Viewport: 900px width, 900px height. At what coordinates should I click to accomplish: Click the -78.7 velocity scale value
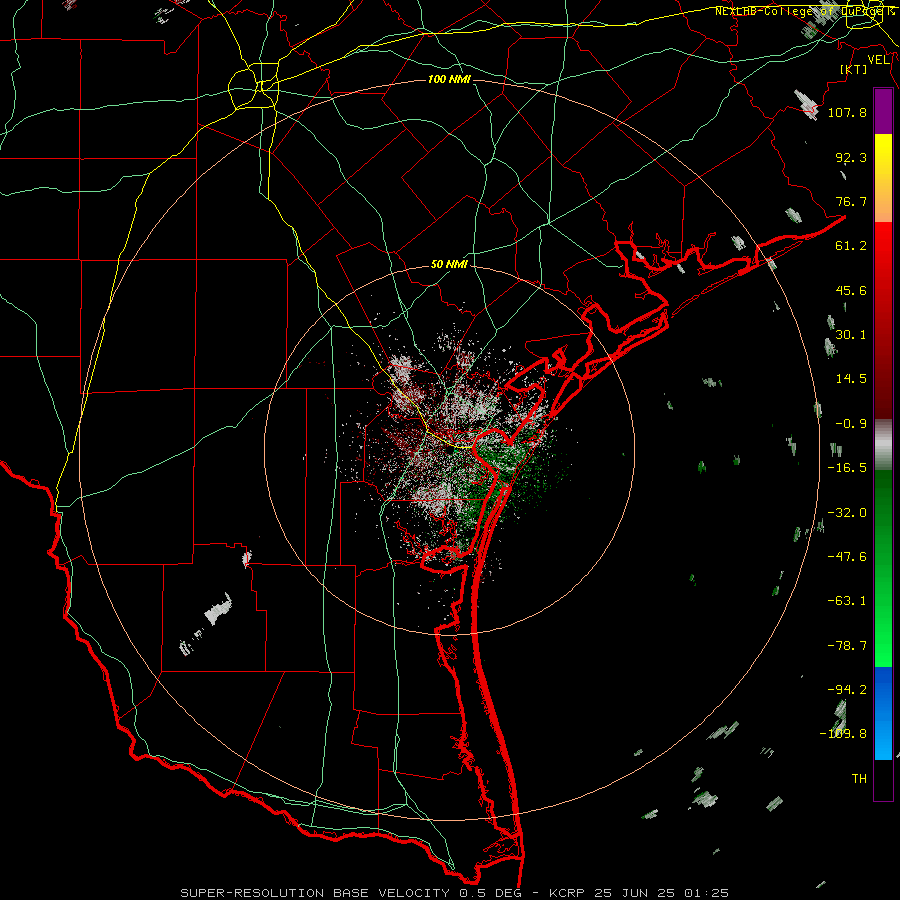847,646
